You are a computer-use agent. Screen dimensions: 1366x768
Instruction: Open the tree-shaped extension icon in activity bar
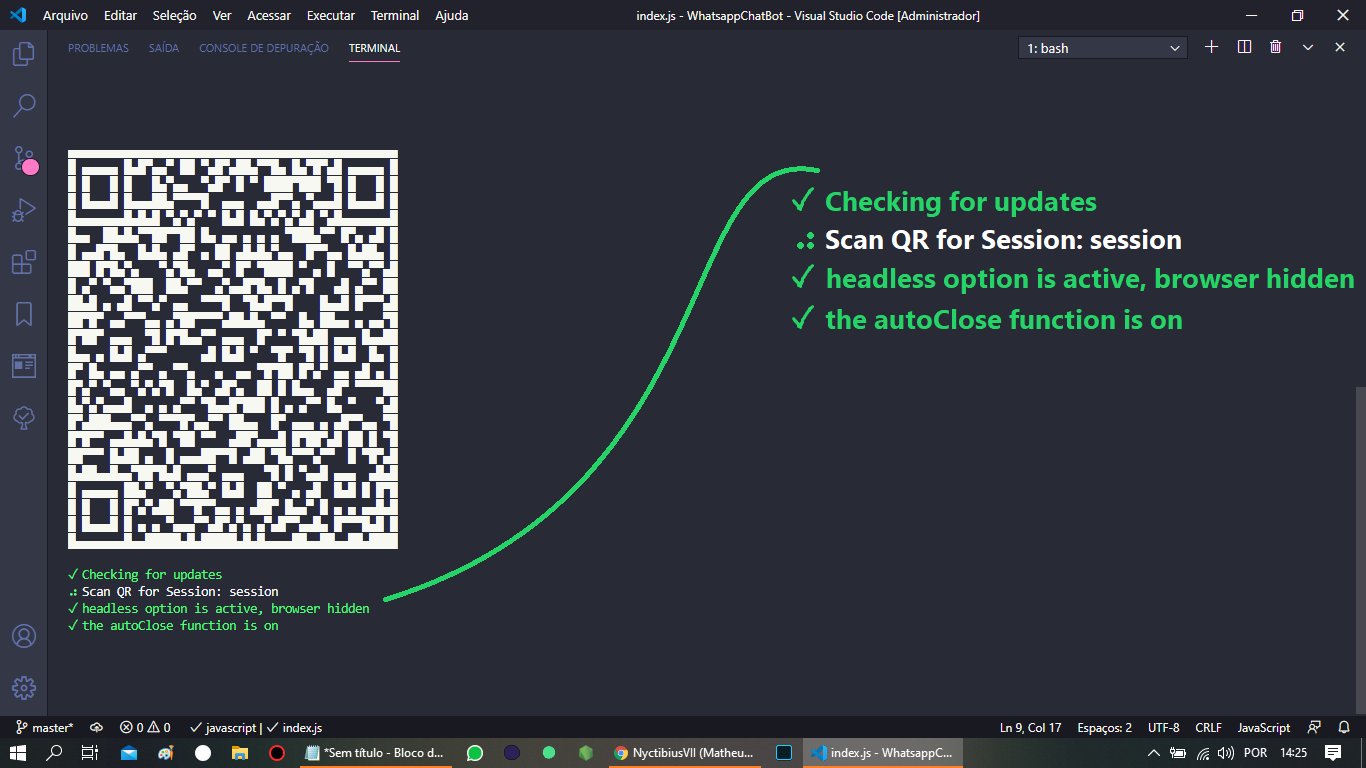24,418
